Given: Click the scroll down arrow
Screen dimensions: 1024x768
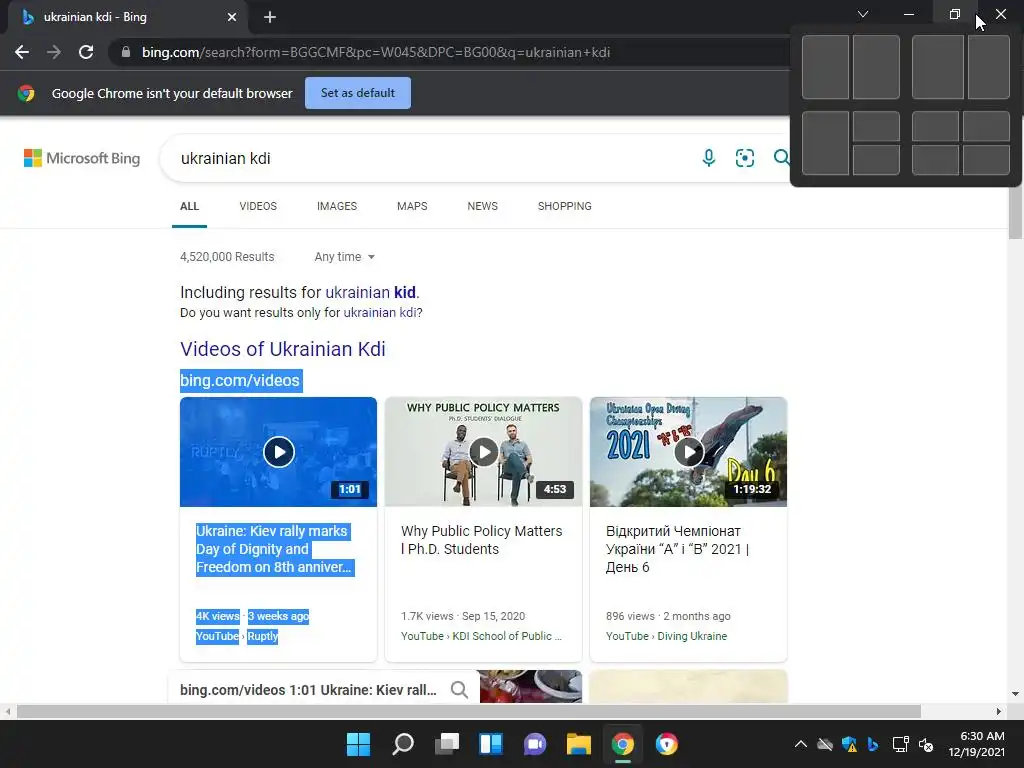Looking at the screenshot, I should click(x=1015, y=694).
